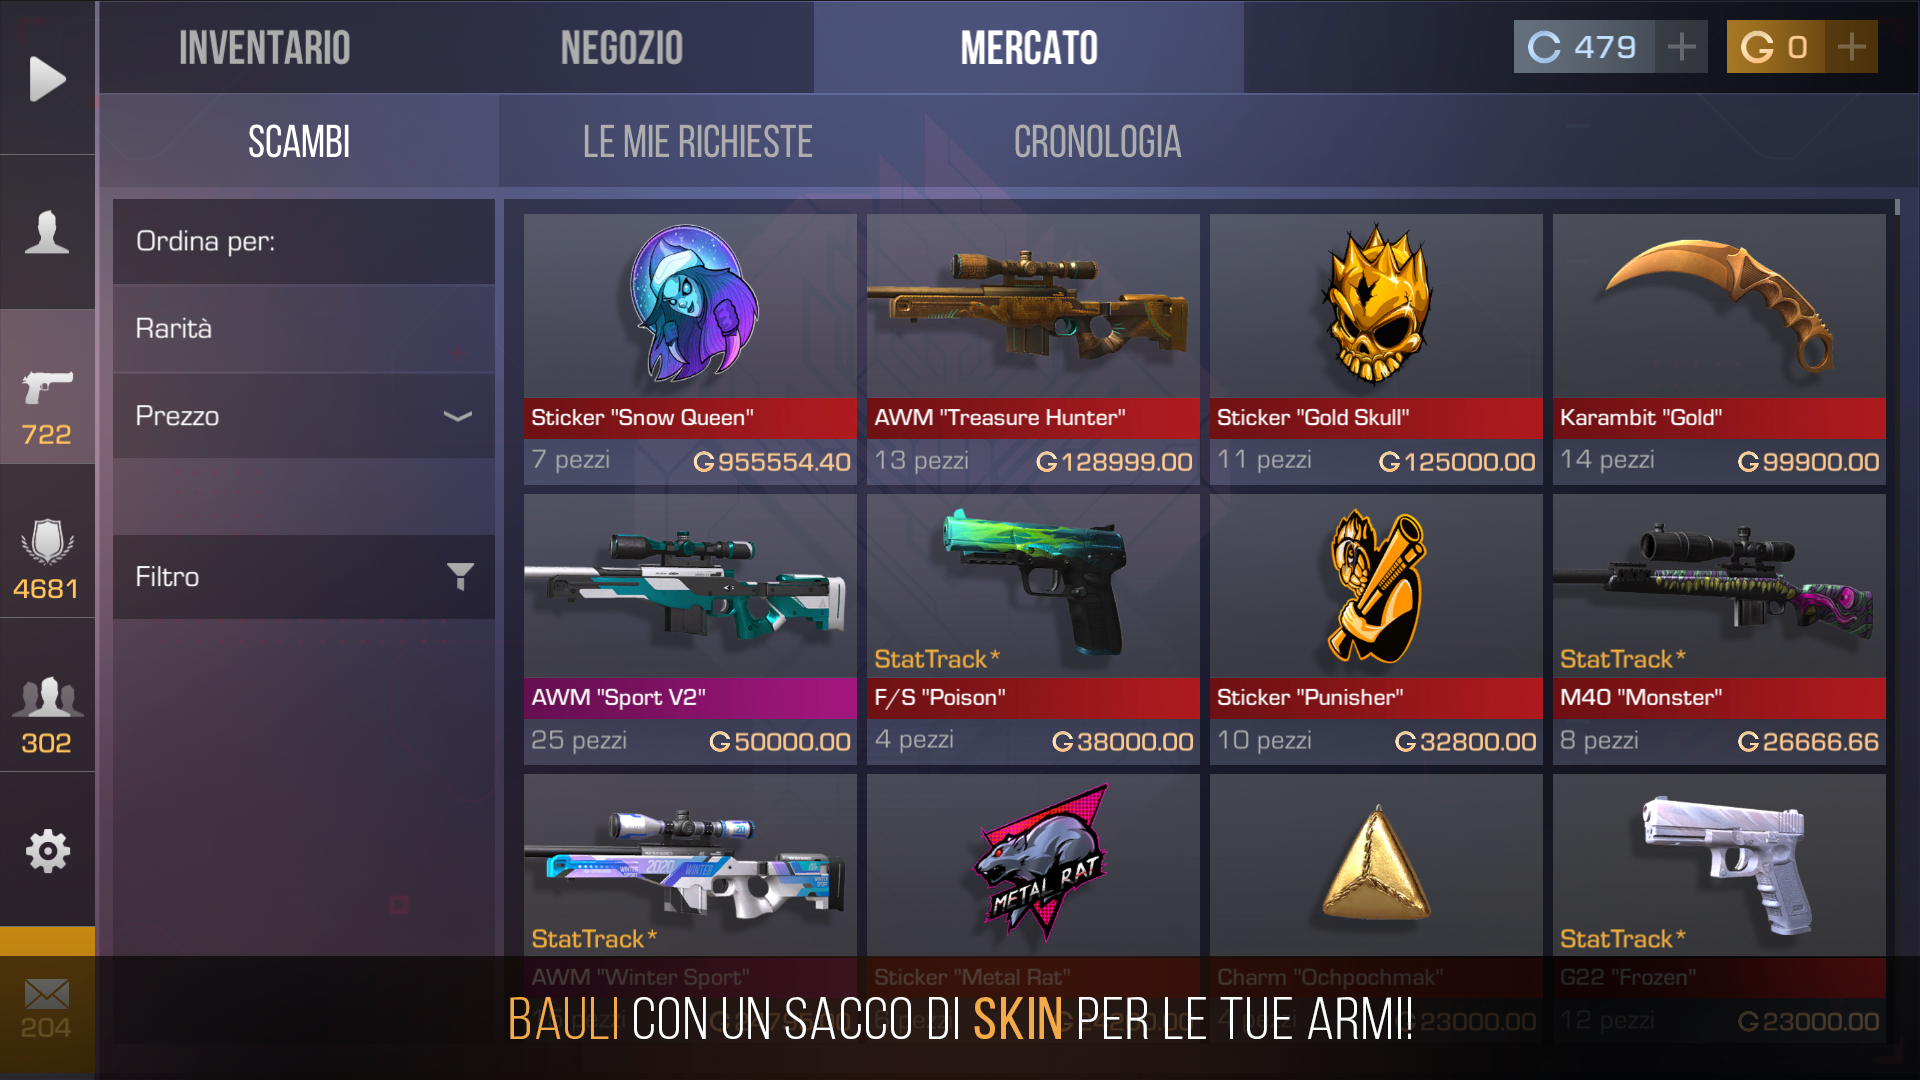Add gold currency with the plus icon
The height and width of the screenshot is (1080, 1920).
pos(1852,47)
